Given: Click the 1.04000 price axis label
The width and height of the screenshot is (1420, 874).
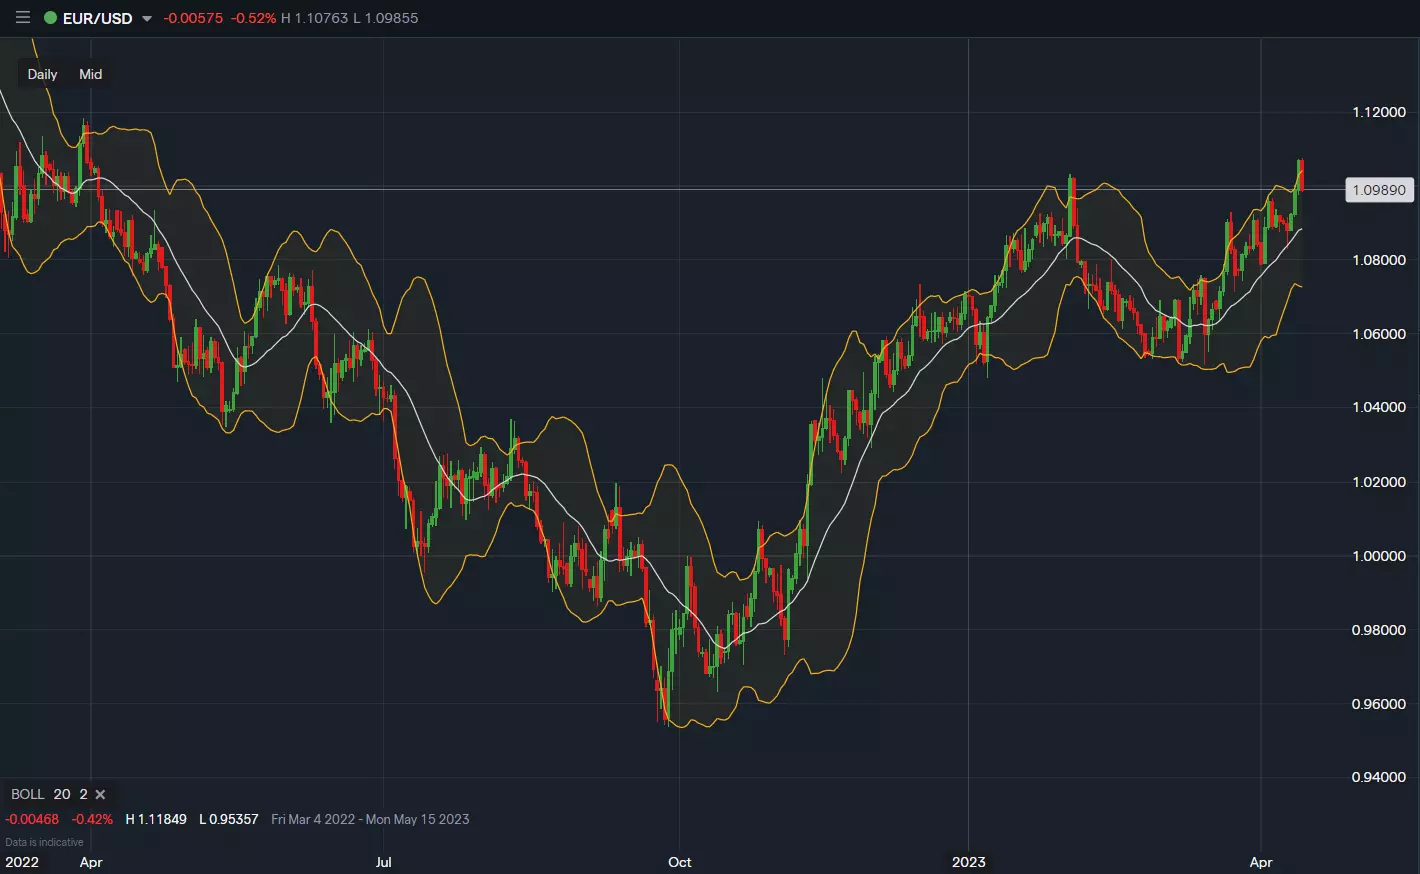Looking at the screenshot, I should 1379,407.
